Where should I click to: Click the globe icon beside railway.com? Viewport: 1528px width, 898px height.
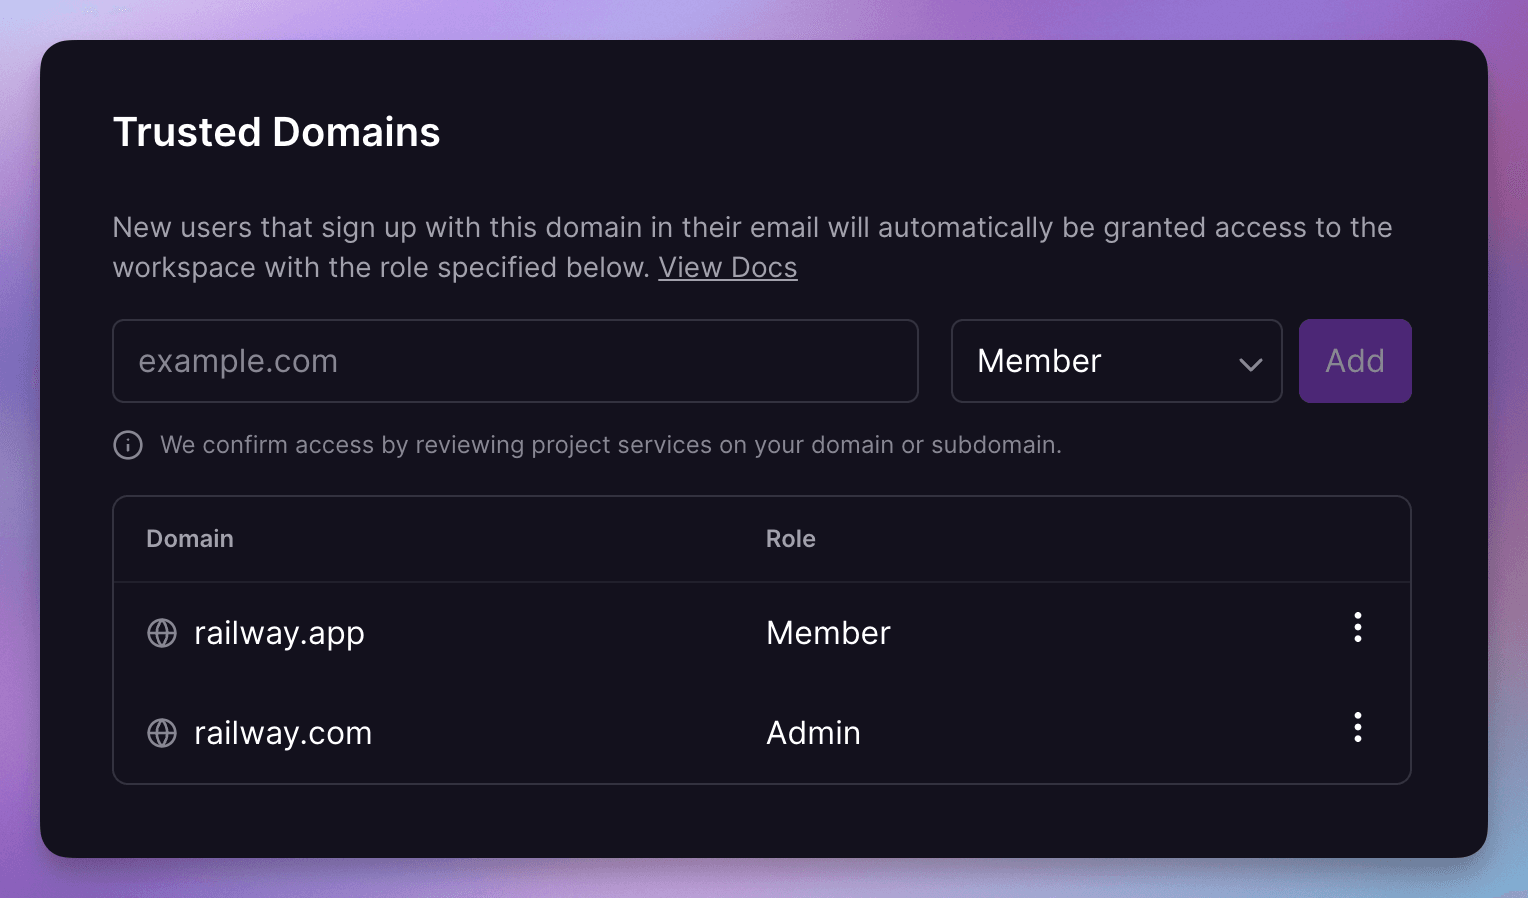pyautogui.click(x=161, y=732)
